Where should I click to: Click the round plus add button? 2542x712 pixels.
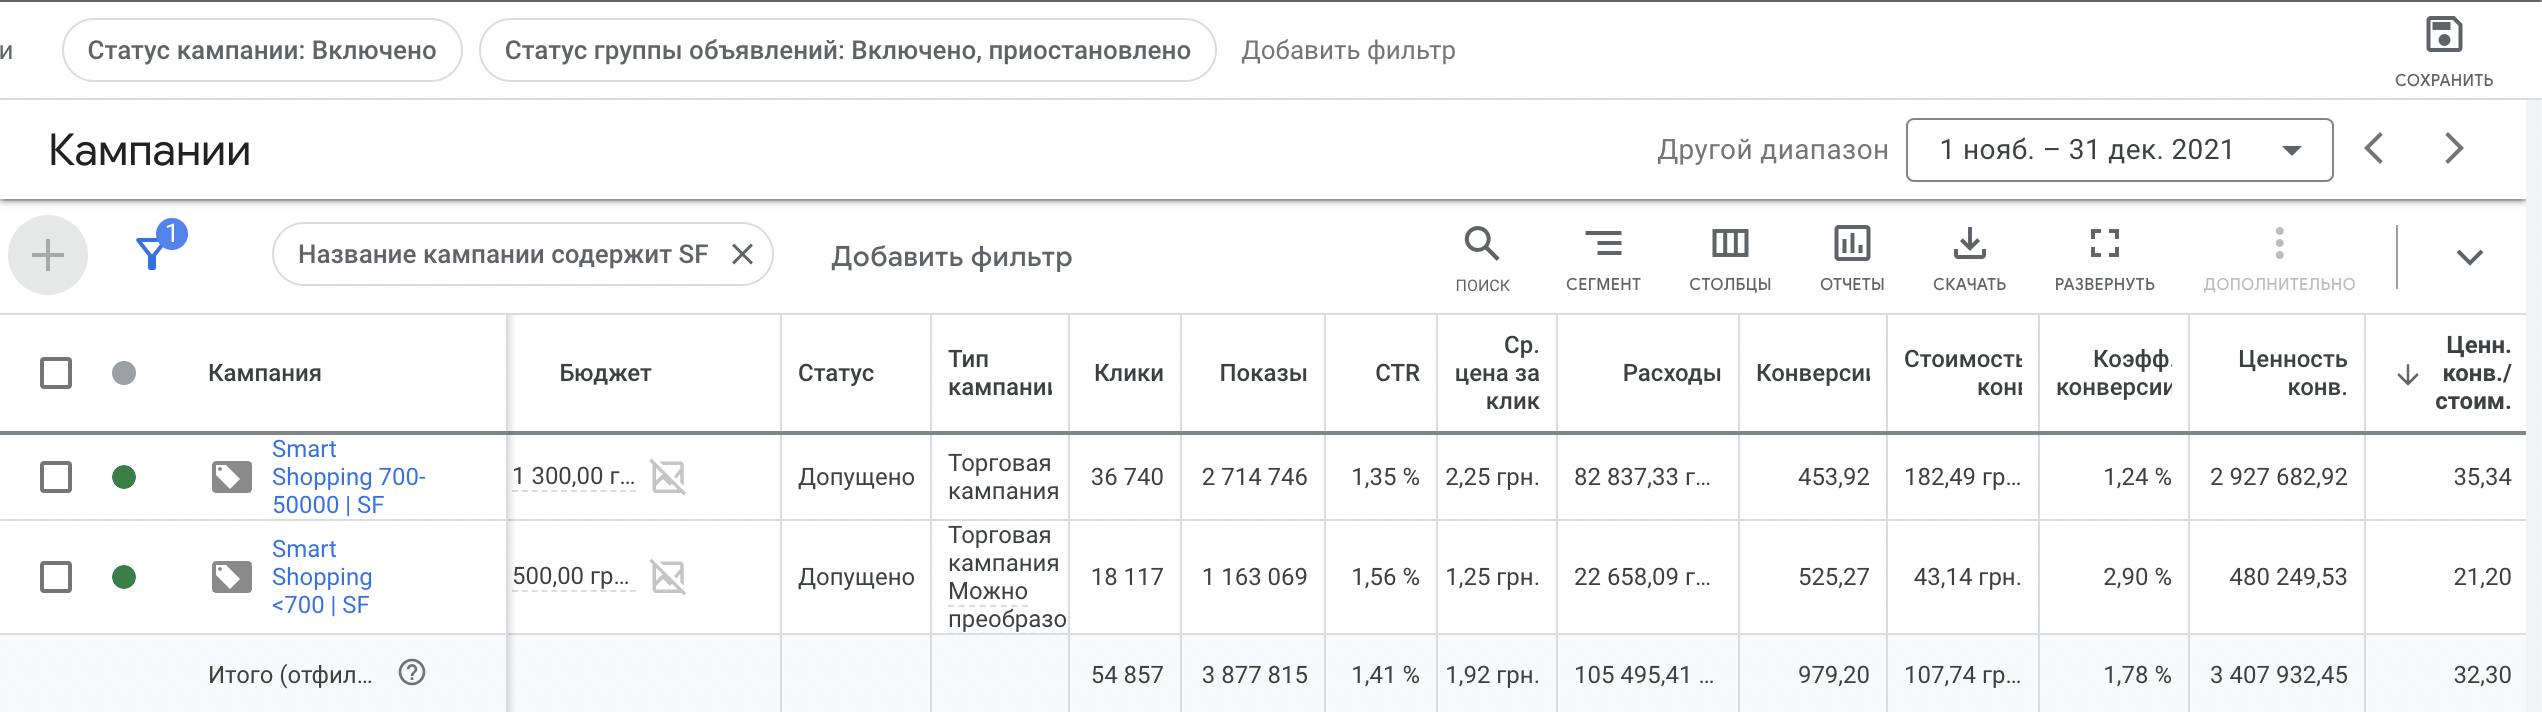48,255
